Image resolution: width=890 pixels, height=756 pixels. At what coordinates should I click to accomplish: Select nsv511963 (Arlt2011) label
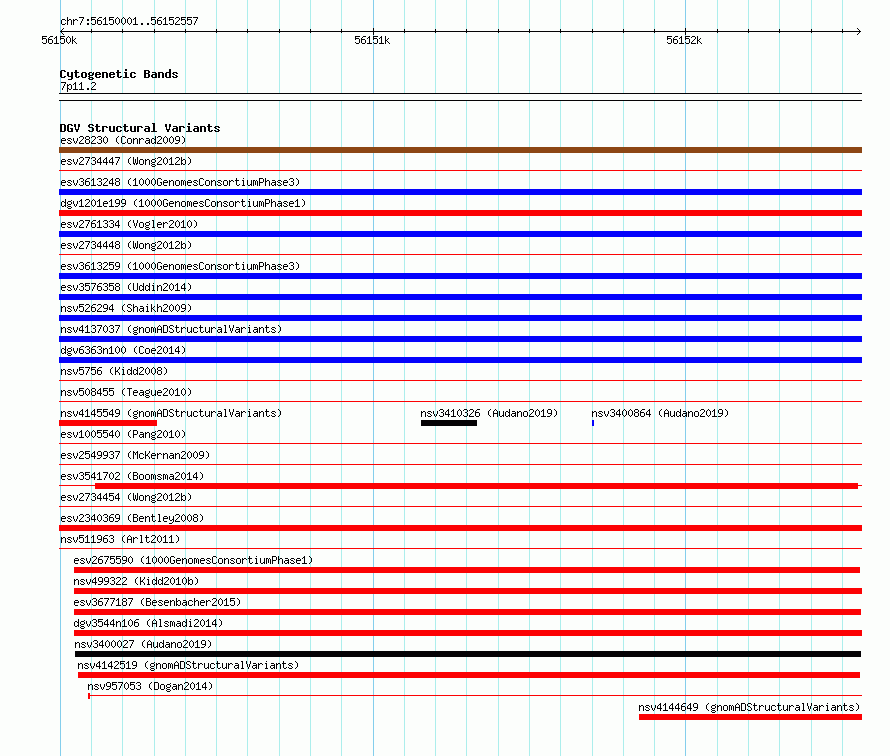pos(120,539)
